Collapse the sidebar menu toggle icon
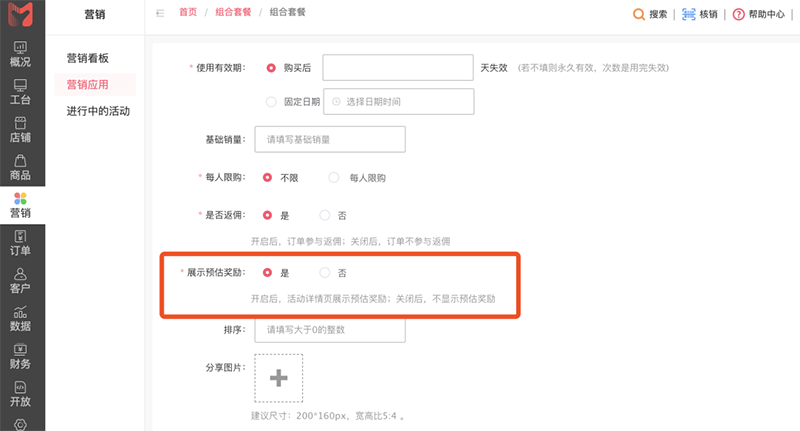This screenshot has width=800, height=431. 160,13
